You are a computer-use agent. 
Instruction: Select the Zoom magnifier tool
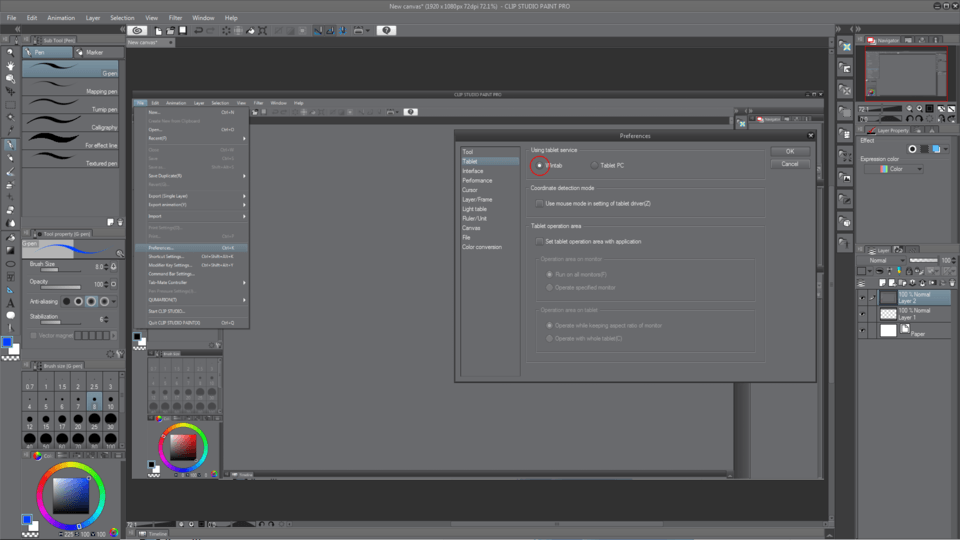tap(10, 50)
